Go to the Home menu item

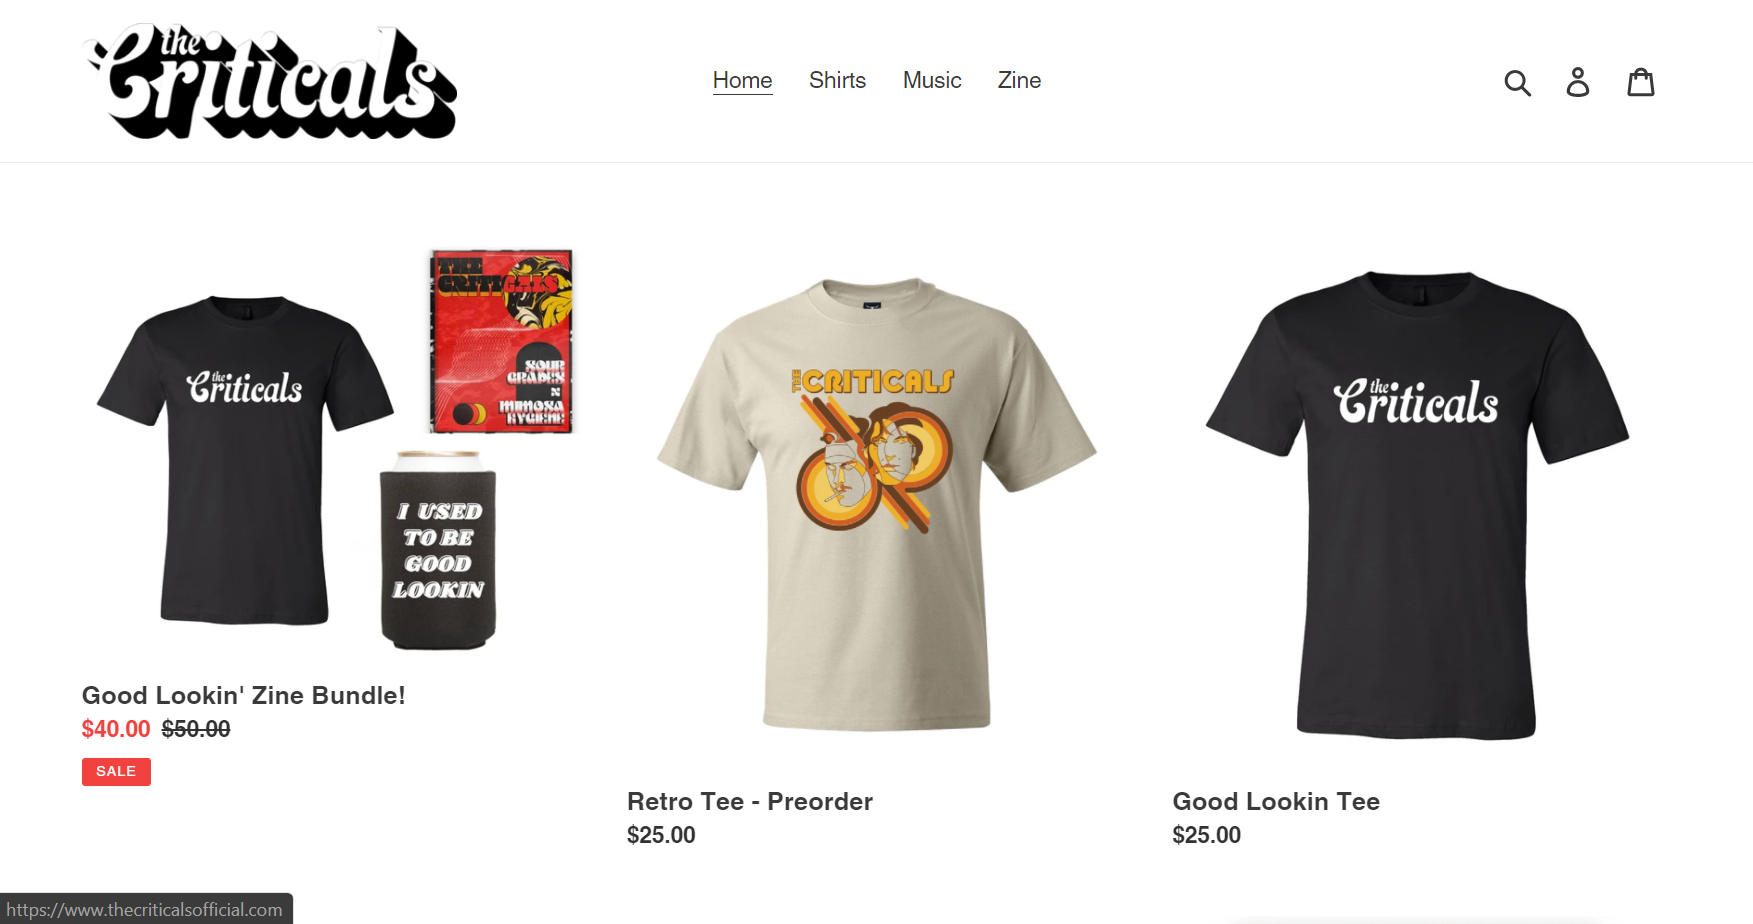(742, 80)
